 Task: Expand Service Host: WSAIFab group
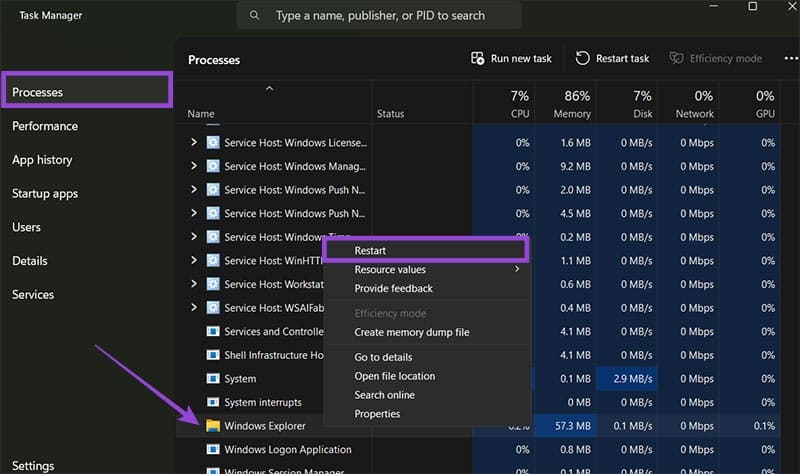193,307
